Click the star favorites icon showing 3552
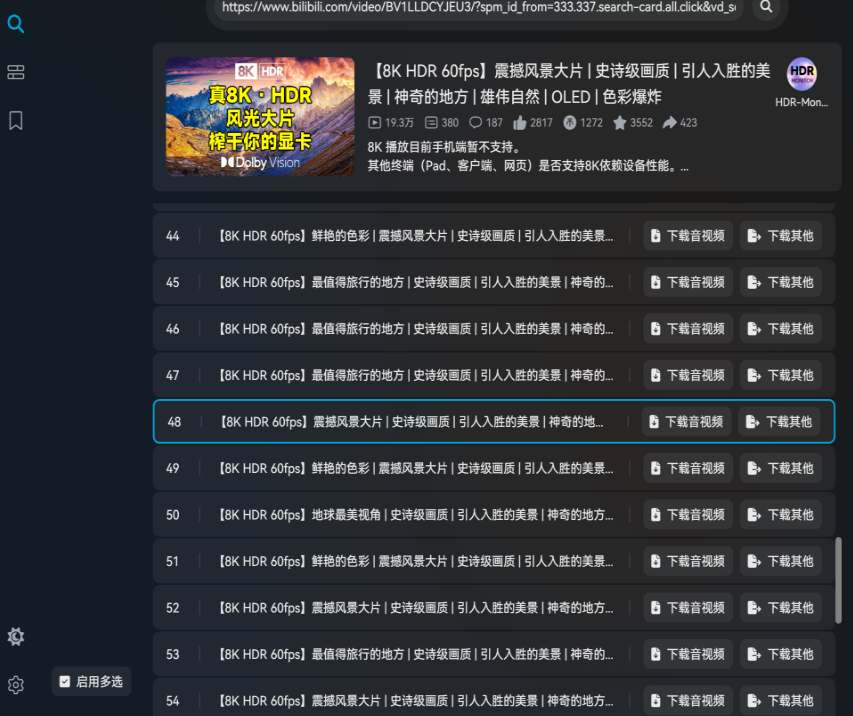 click(619, 123)
